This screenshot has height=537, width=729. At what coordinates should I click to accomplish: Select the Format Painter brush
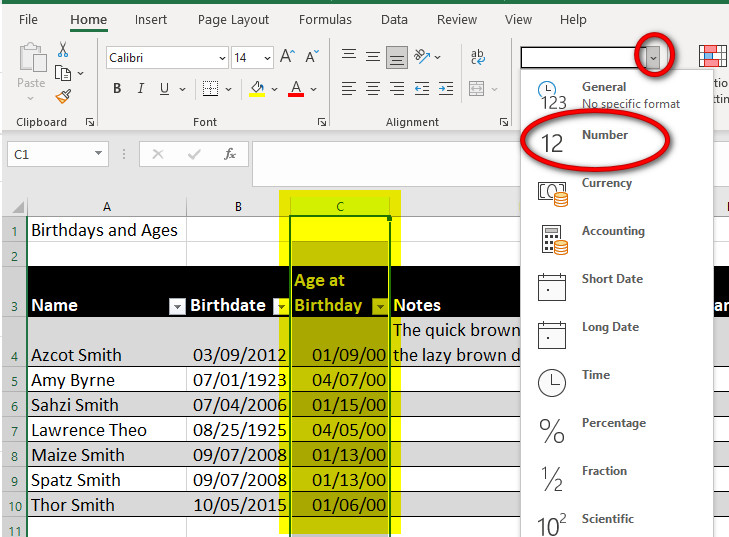[63, 97]
